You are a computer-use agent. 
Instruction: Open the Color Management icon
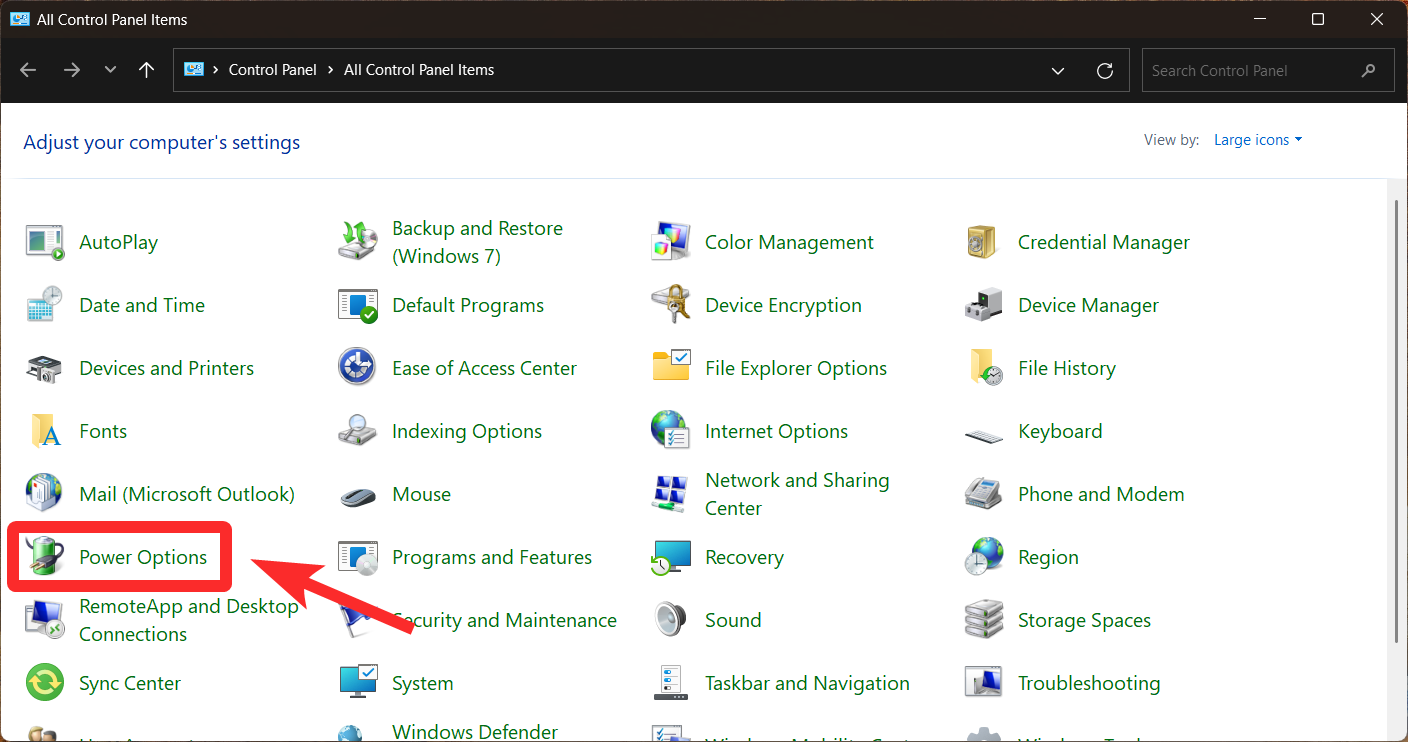[x=671, y=242]
